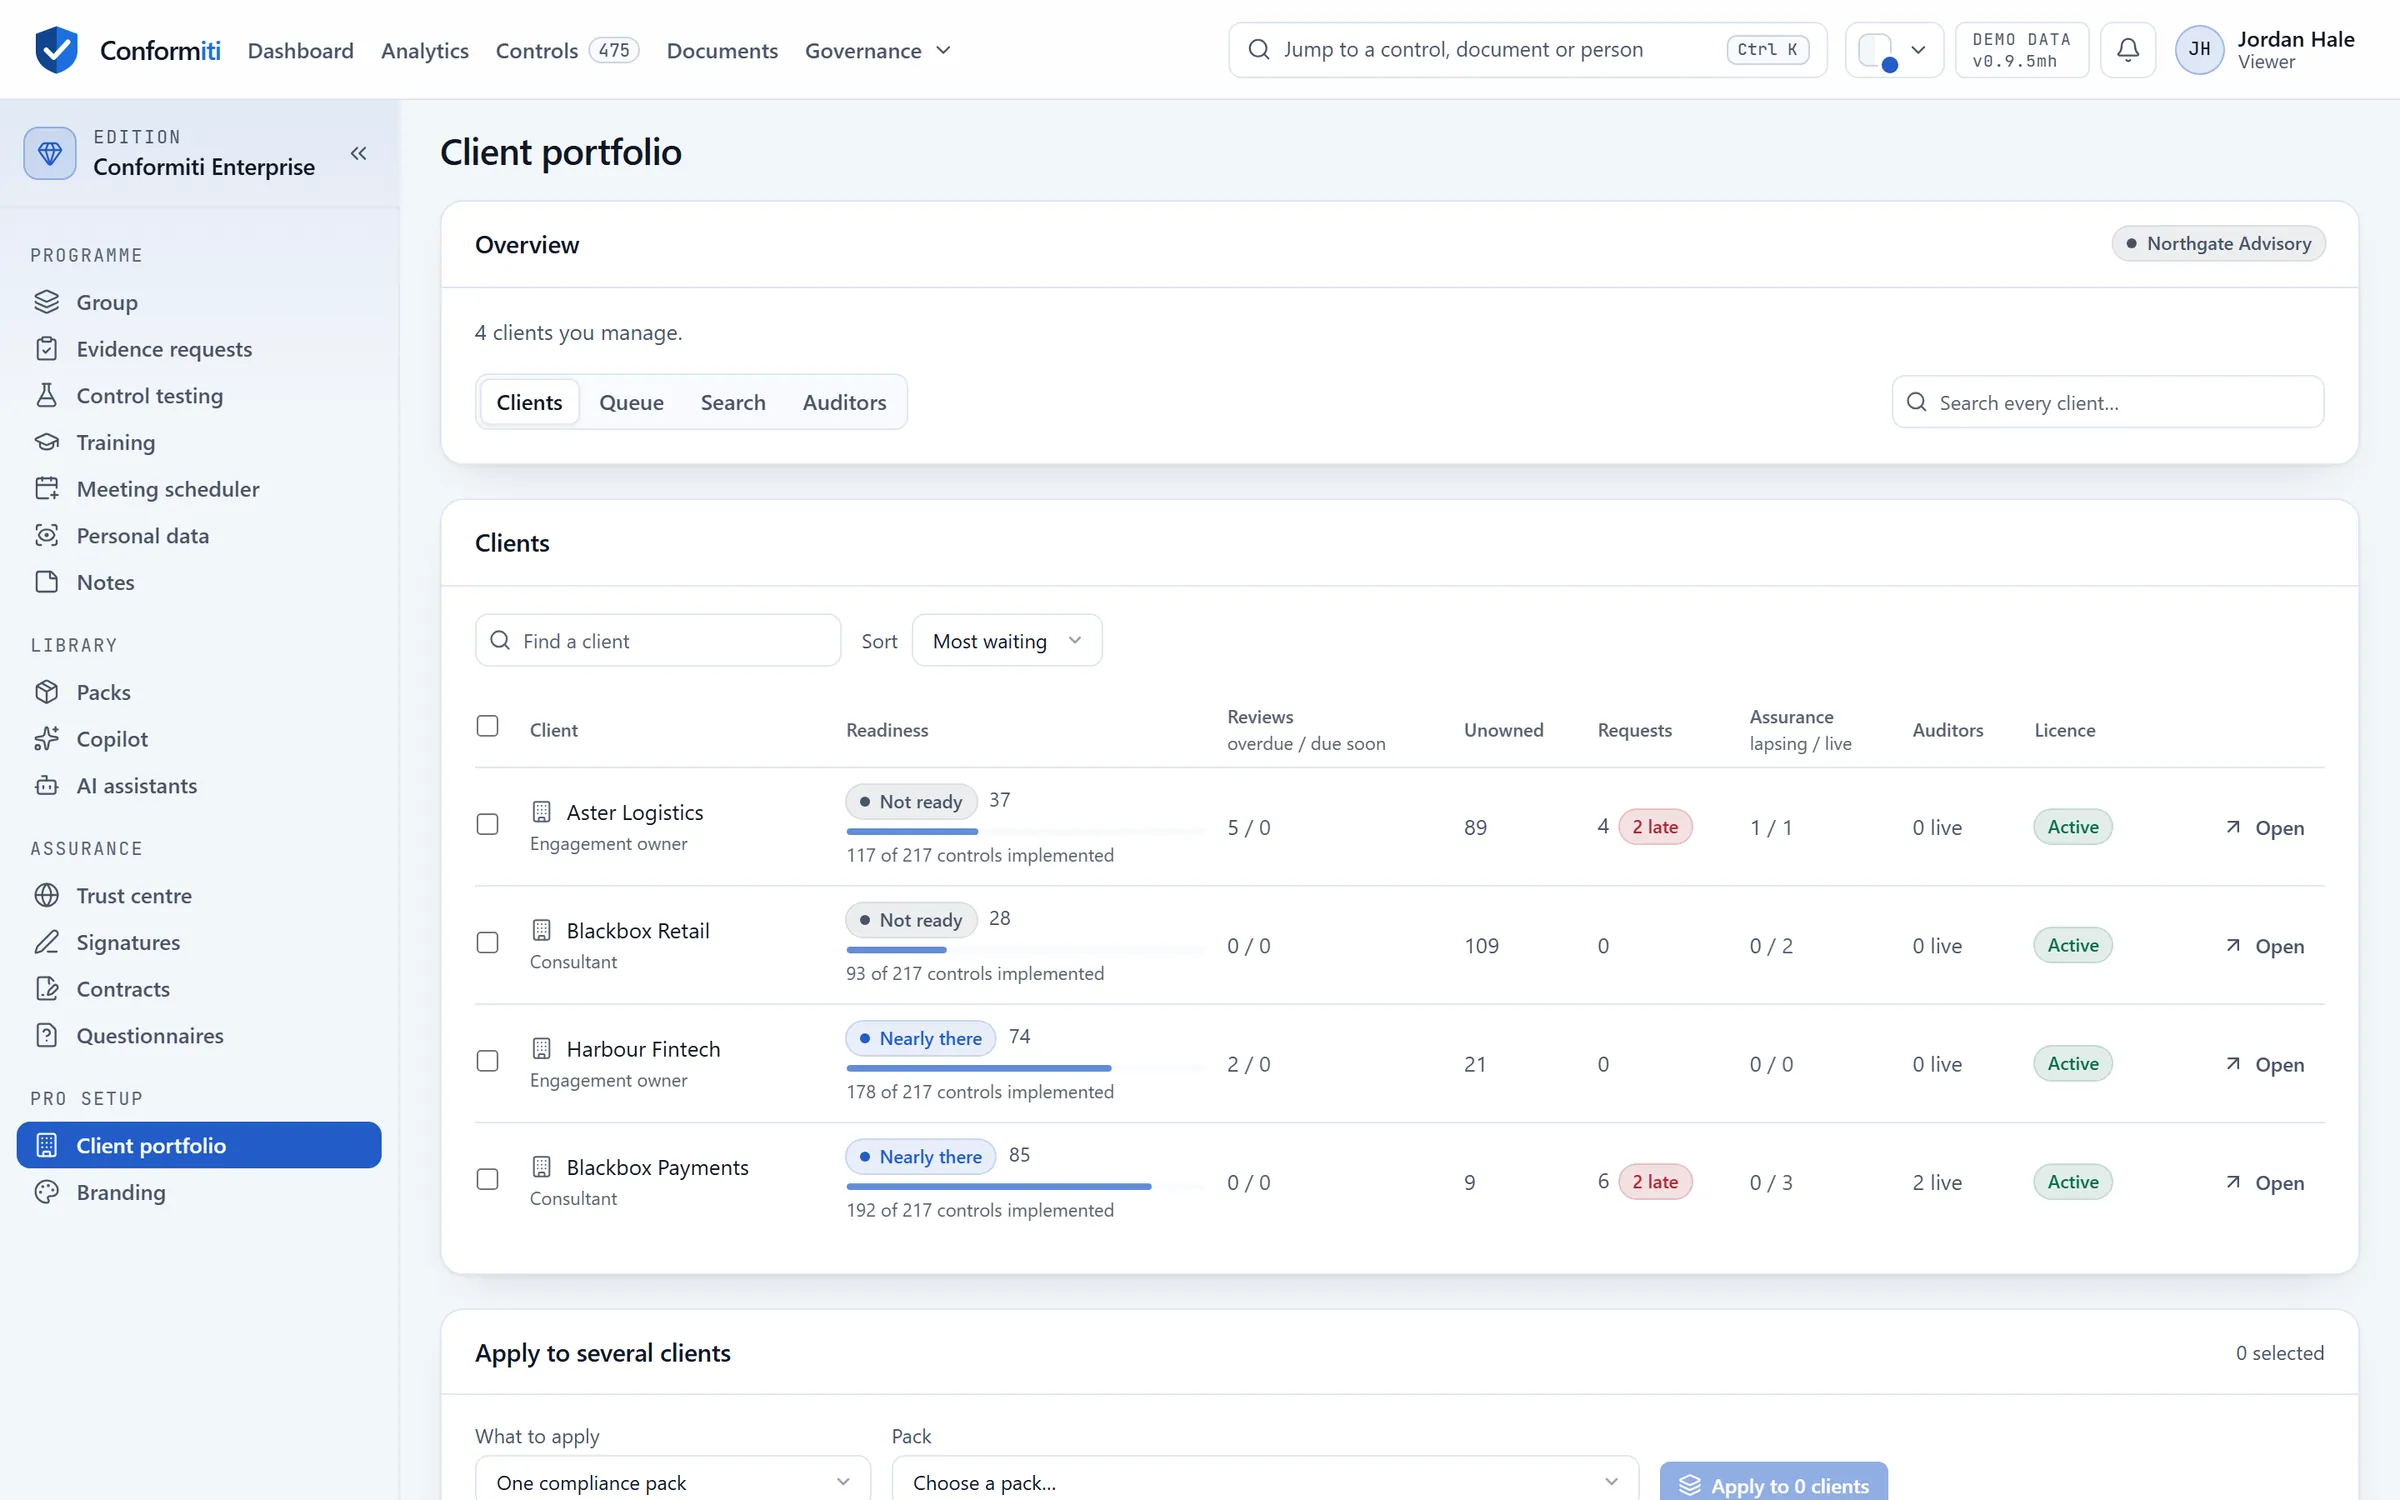The image size is (2400, 1500).
Task: Click the Group layers icon
Action: click(x=47, y=301)
